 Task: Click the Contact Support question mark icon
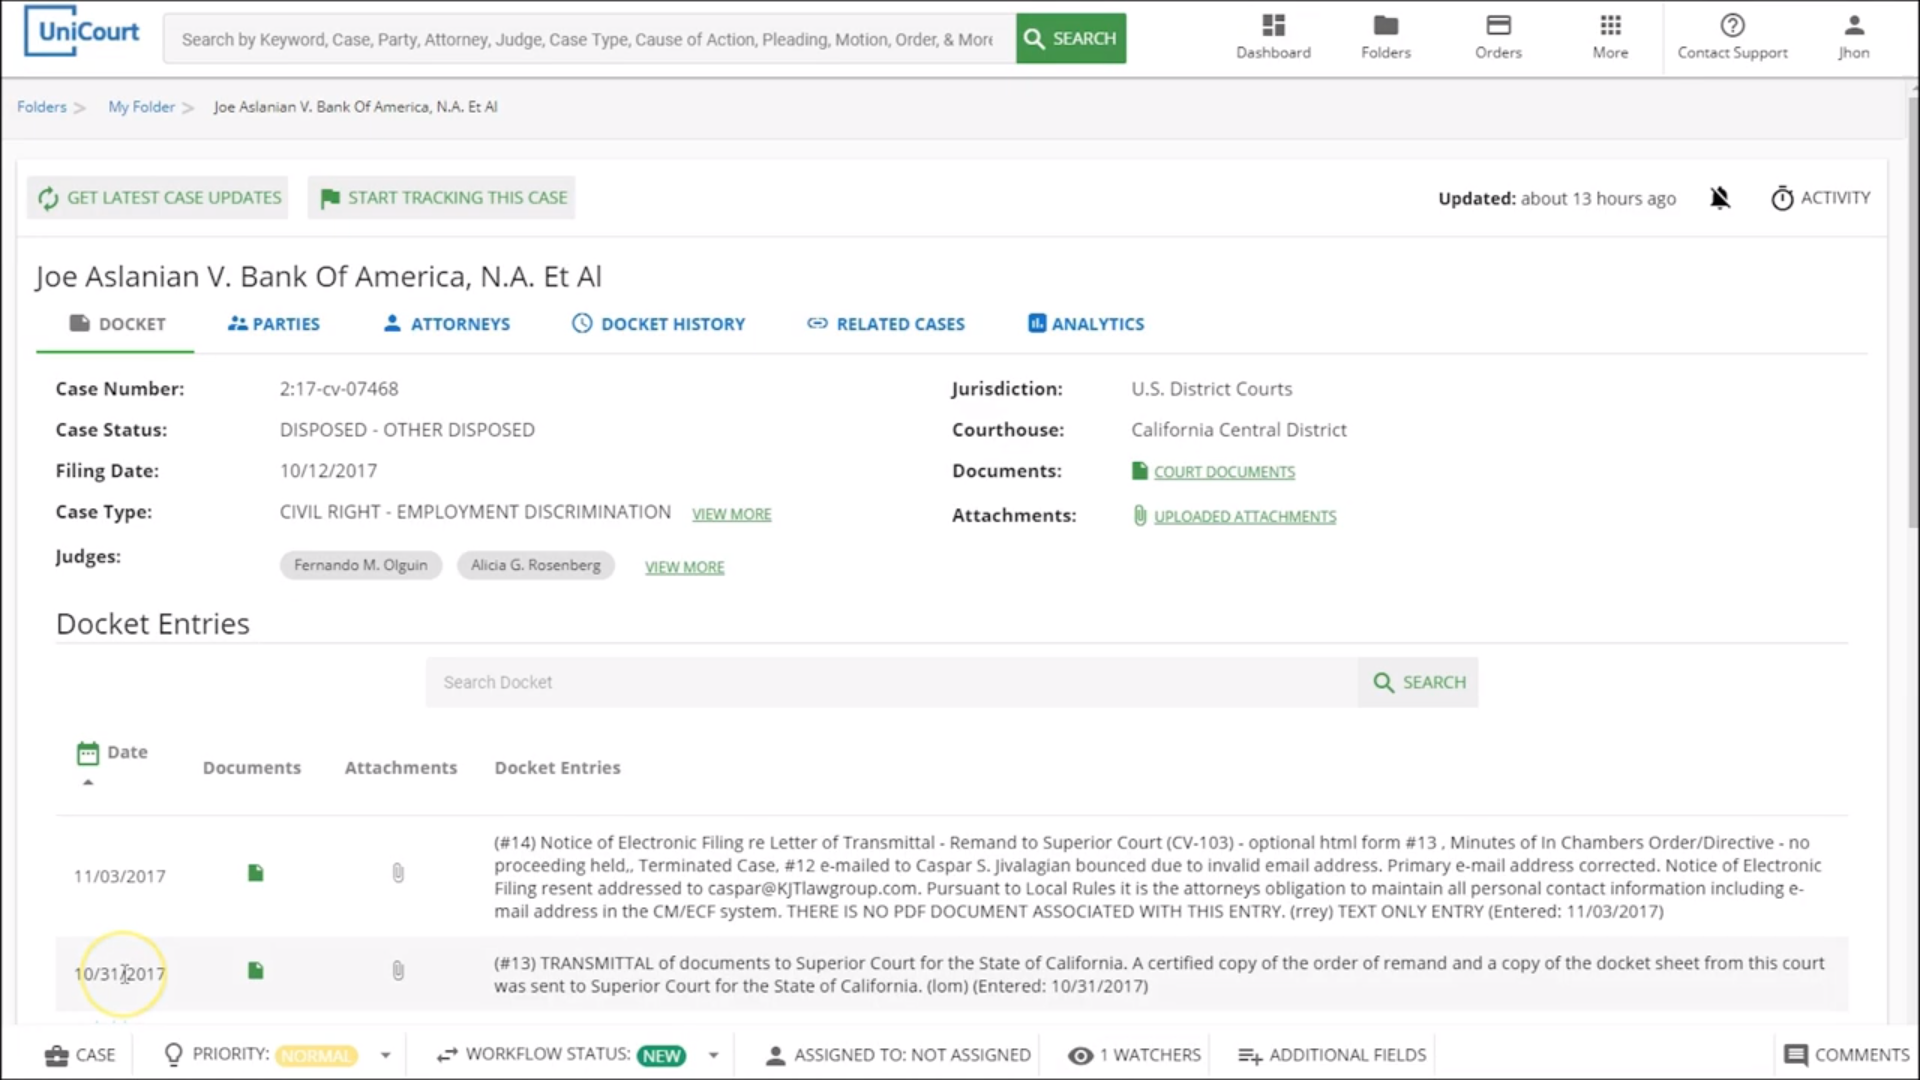coord(1732,26)
